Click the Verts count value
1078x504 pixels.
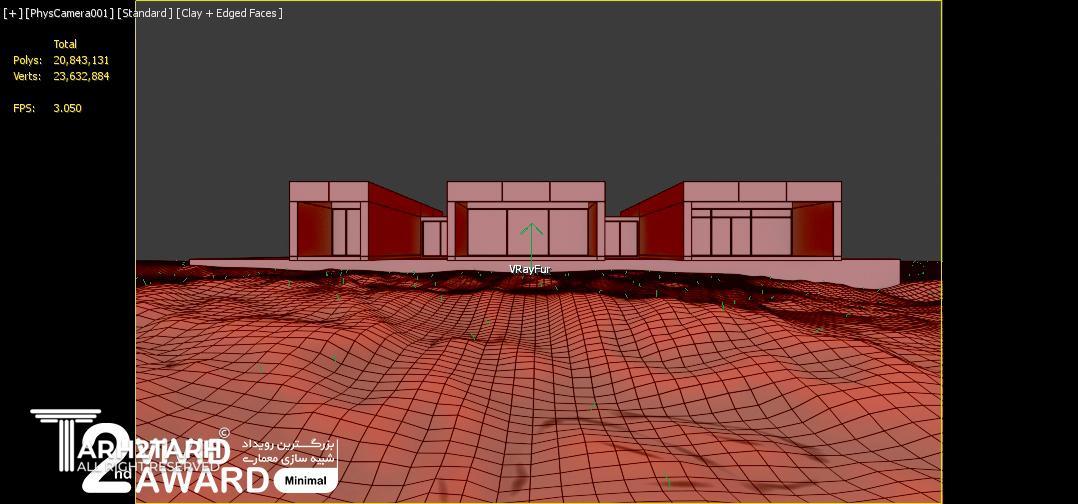(81, 76)
